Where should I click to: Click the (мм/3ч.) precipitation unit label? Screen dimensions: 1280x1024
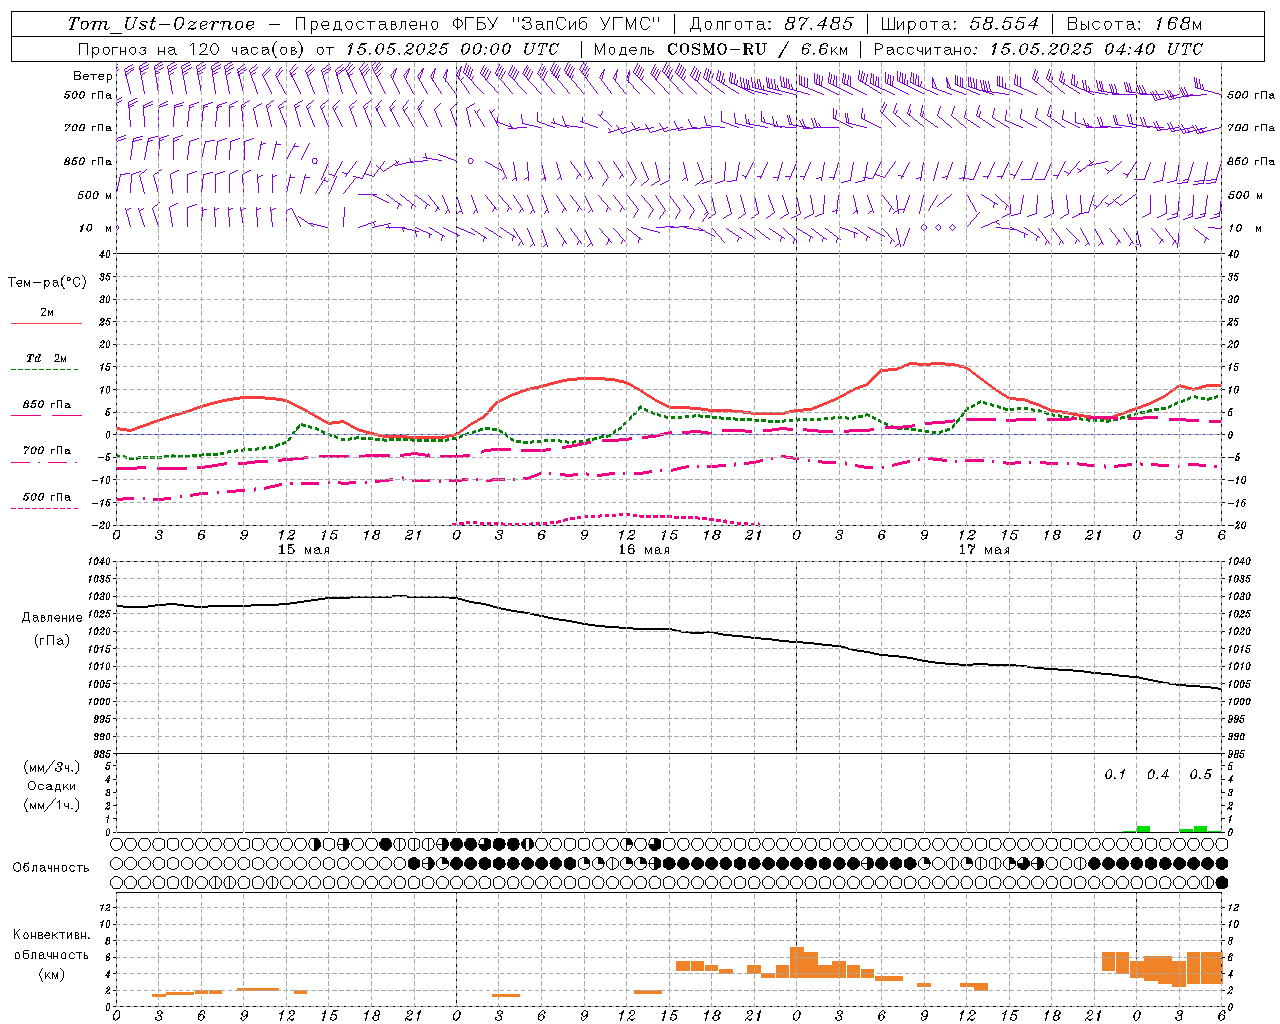pos(52,767)
